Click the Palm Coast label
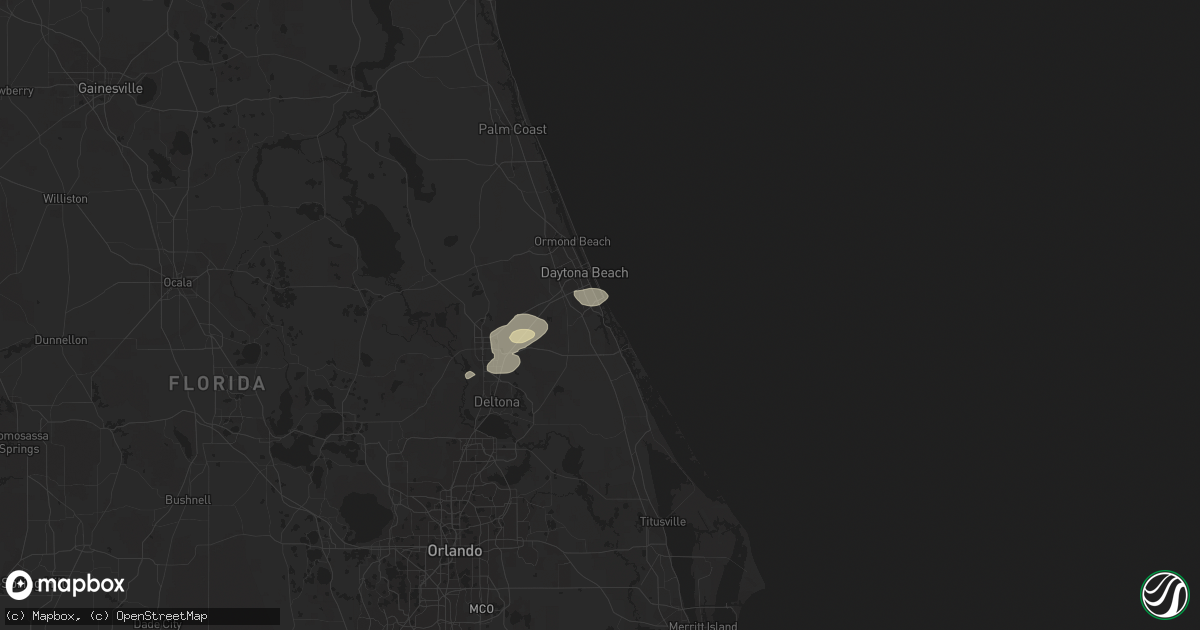 click(x=513, y=129)
